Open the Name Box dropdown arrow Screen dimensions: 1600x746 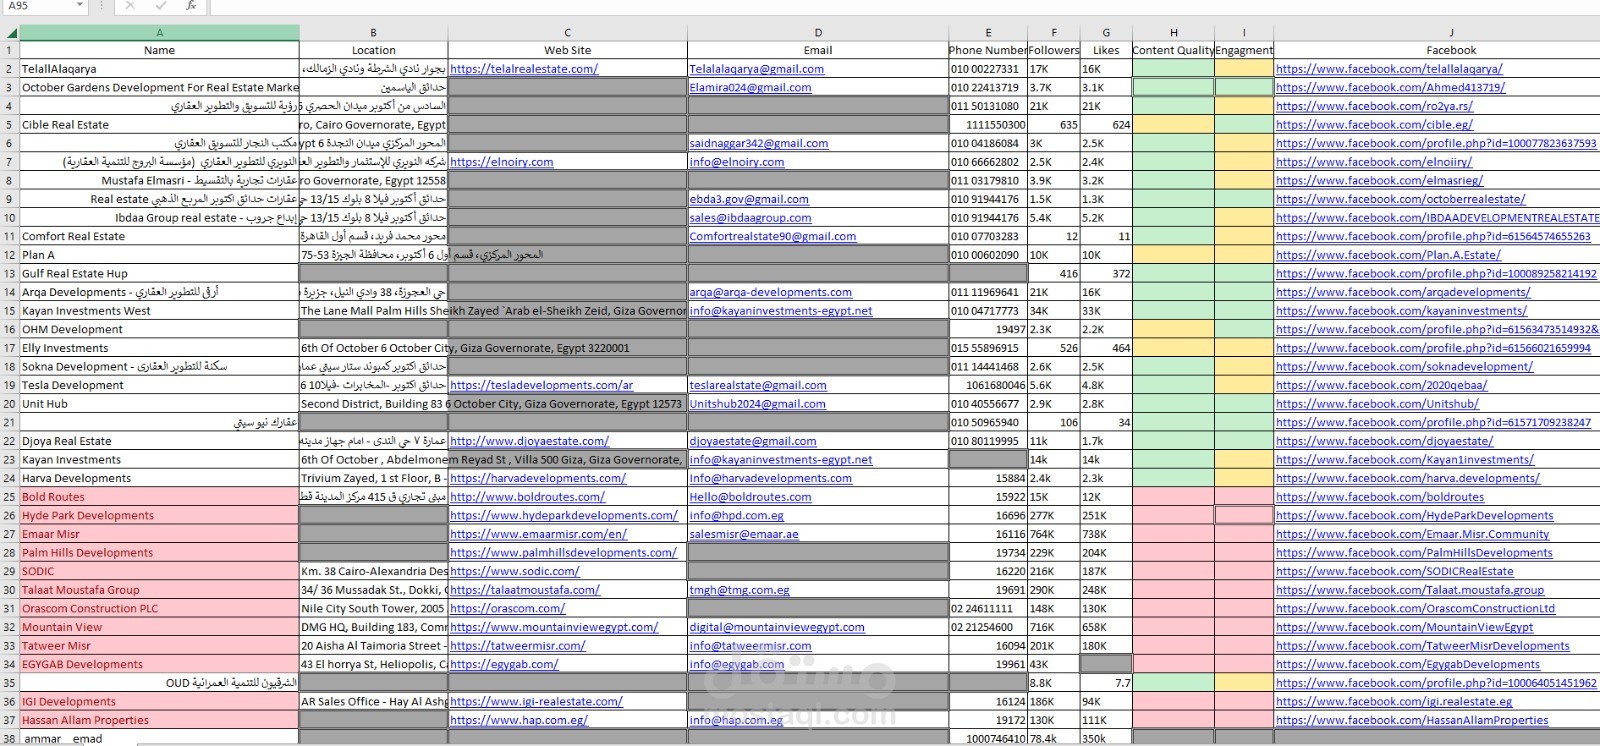coord(80,6)
